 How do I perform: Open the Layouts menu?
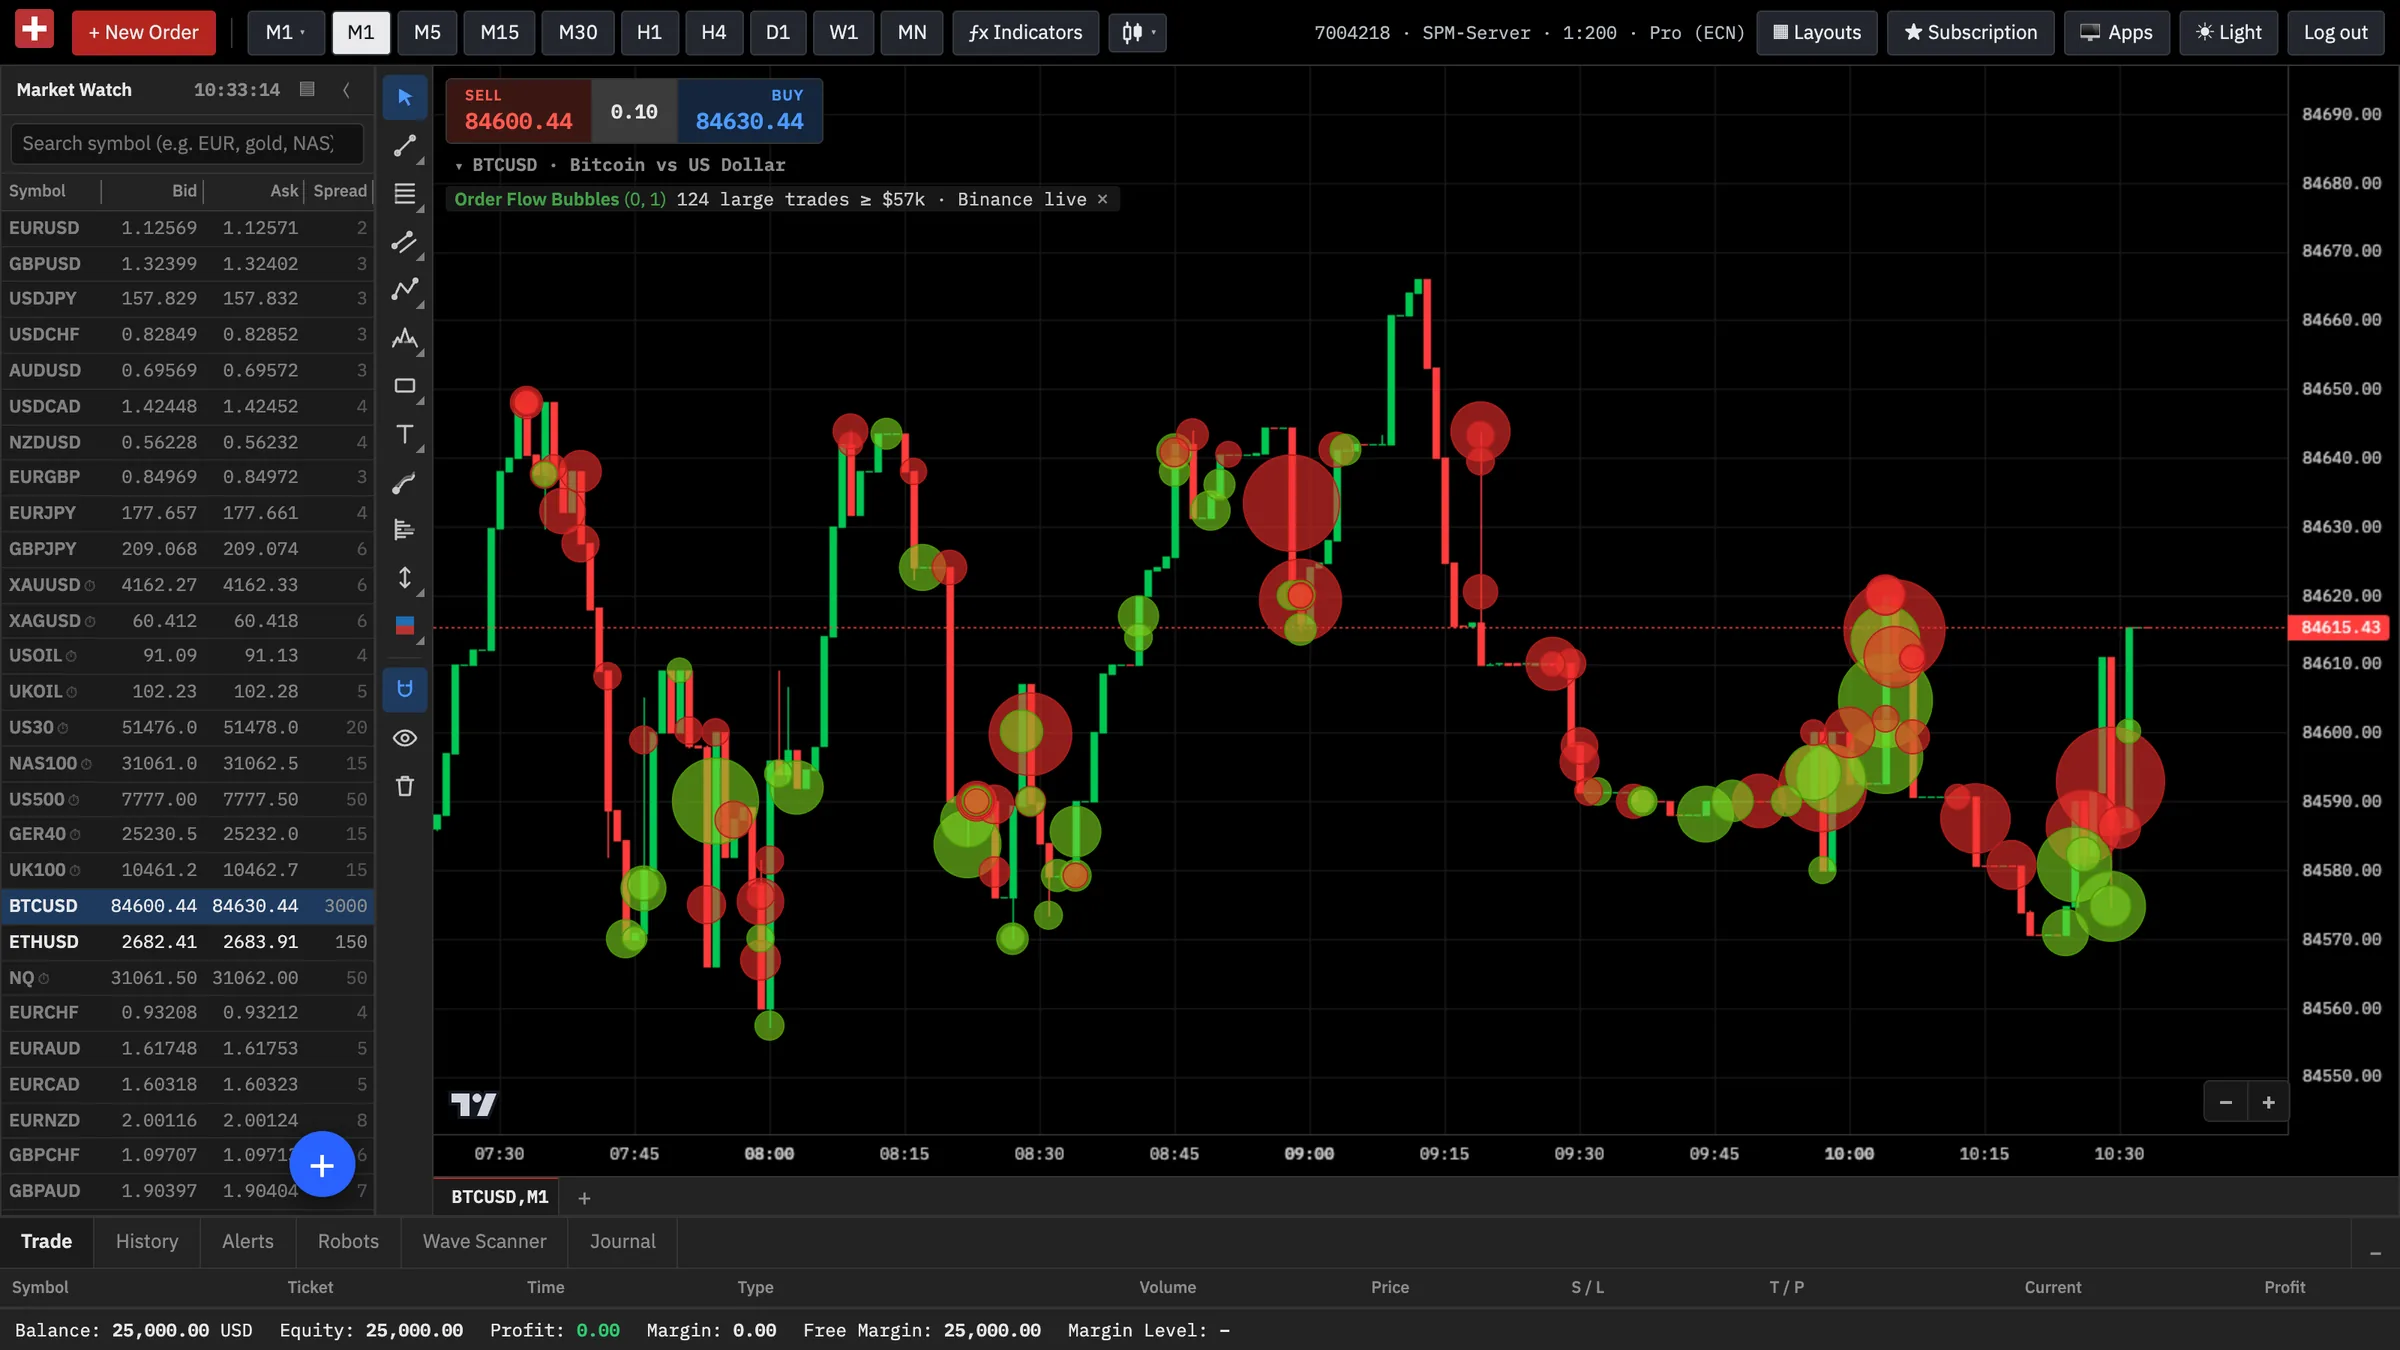(1816, 32)
